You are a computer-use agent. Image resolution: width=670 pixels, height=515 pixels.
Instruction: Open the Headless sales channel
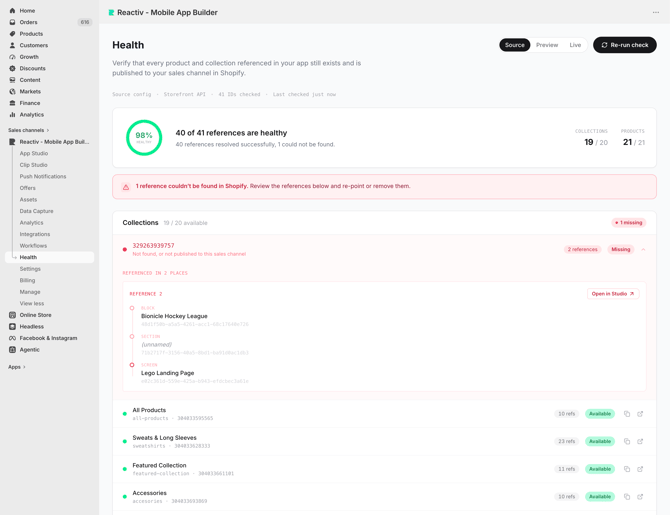[x=32, y=327]
